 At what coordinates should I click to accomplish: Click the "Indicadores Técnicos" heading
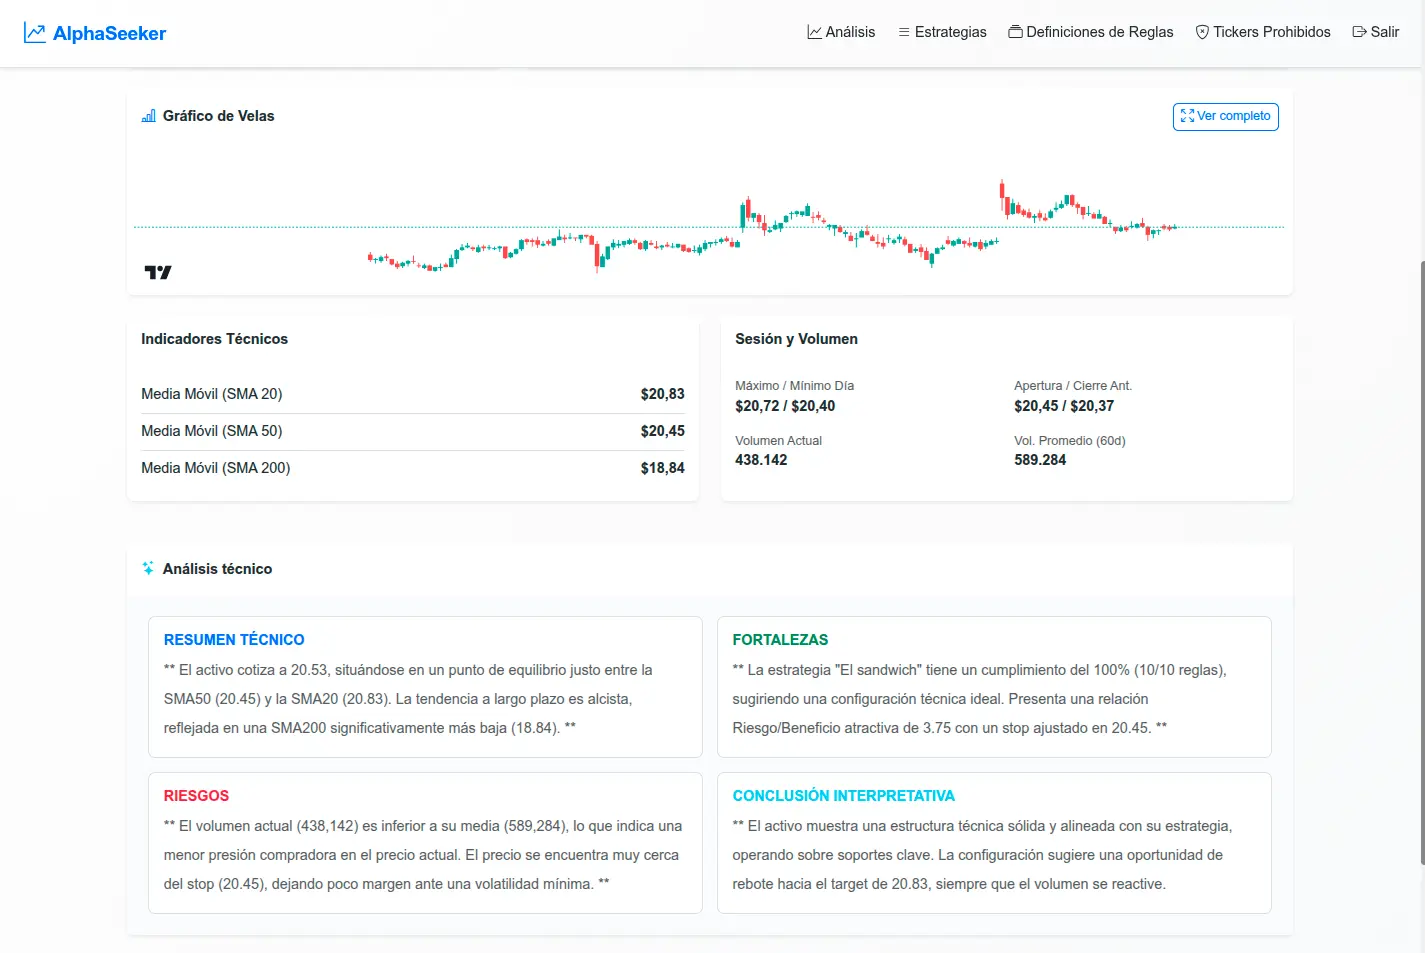[214, 339]
